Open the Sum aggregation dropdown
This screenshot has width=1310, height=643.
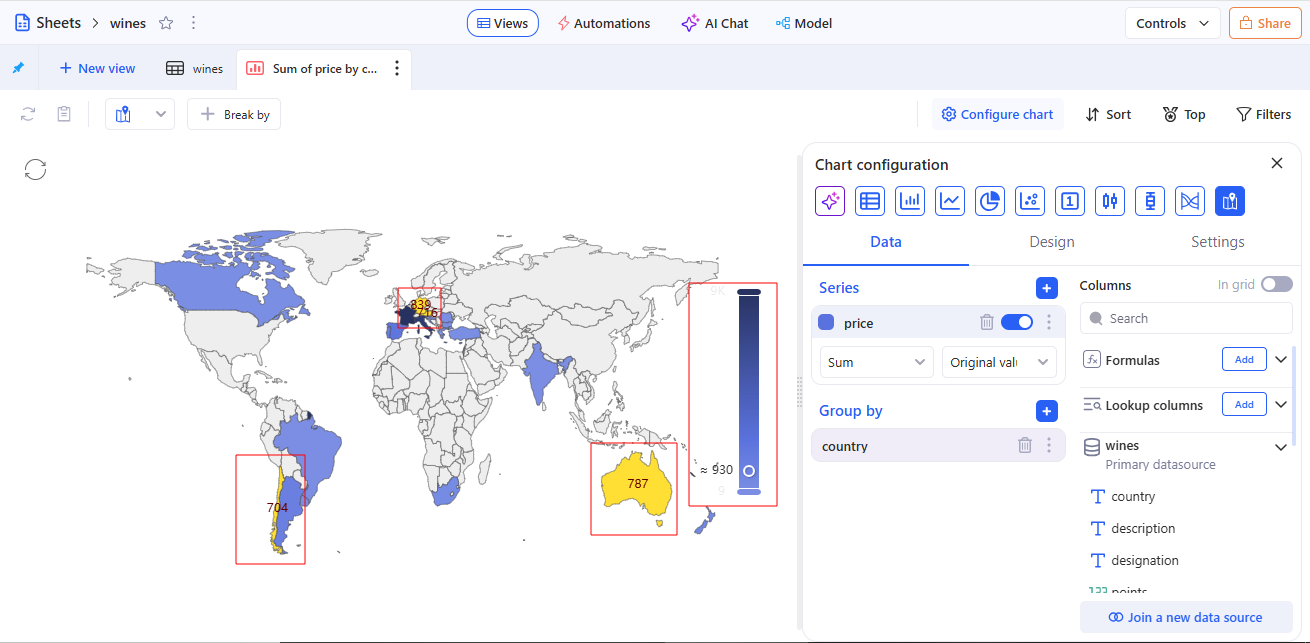pyautogui.click(x=876, y=362)
